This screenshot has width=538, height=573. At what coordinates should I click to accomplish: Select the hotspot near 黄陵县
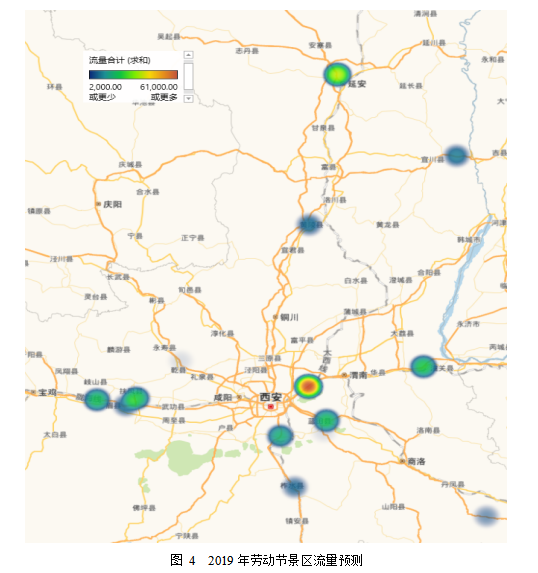click(x=310, y=224)
